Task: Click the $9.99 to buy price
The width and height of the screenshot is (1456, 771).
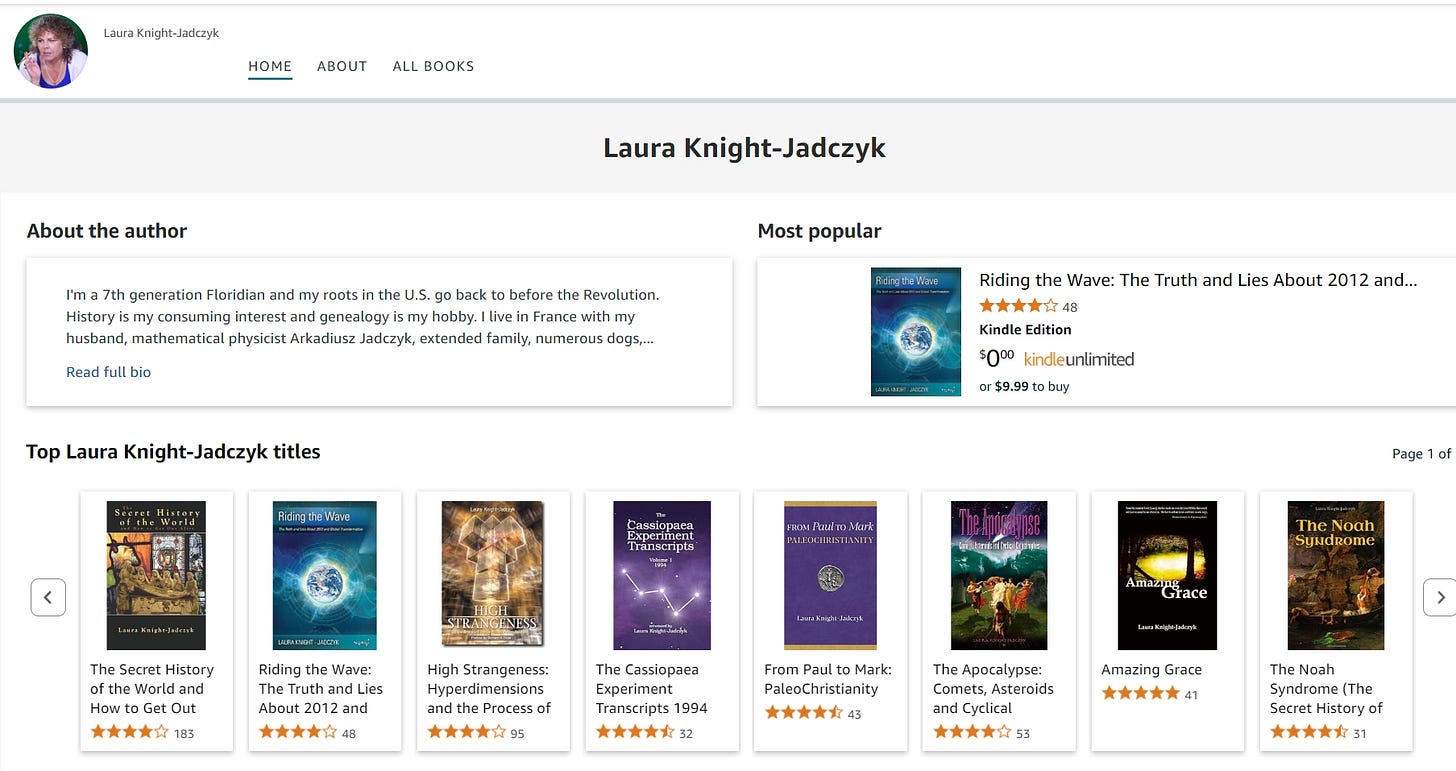Action: coord(1024,386)
